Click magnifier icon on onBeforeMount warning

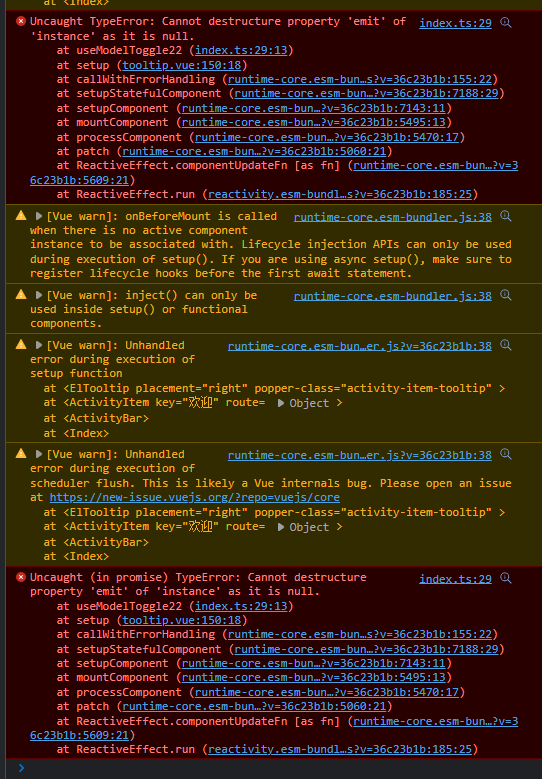point(506,216)
